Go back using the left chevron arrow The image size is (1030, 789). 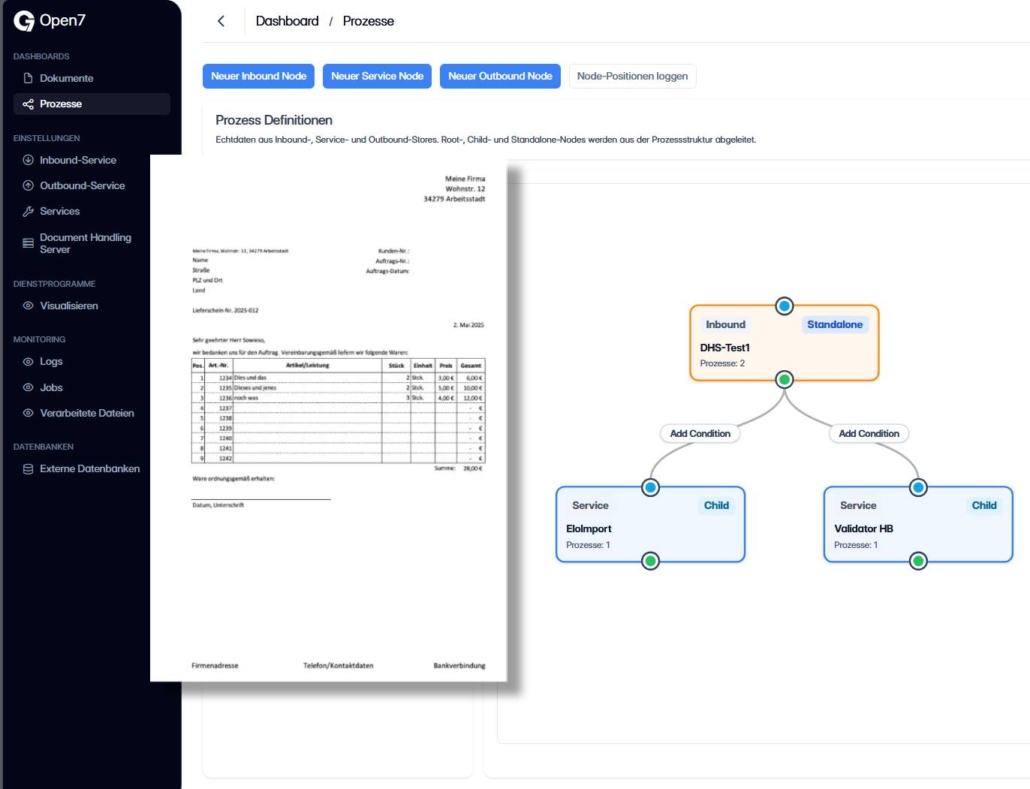click(221, 21)
